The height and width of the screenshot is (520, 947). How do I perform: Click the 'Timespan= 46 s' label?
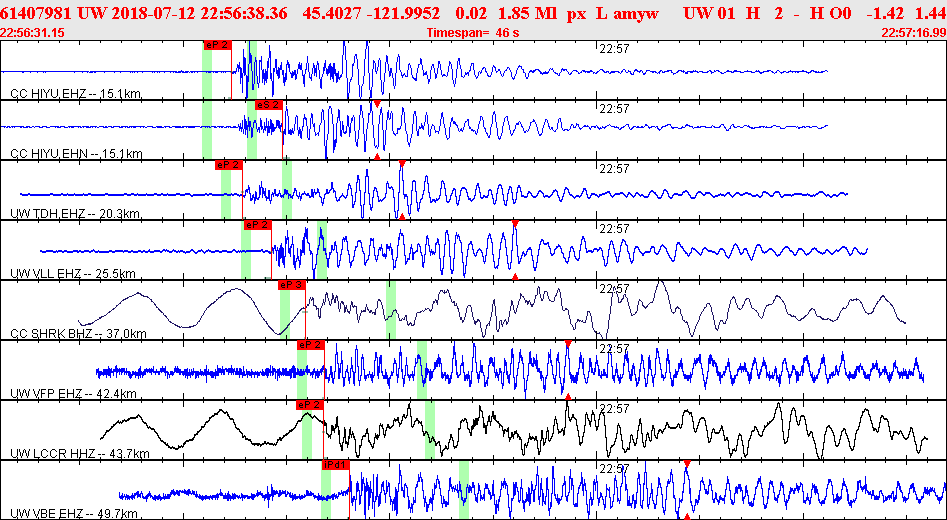(473, 33)
